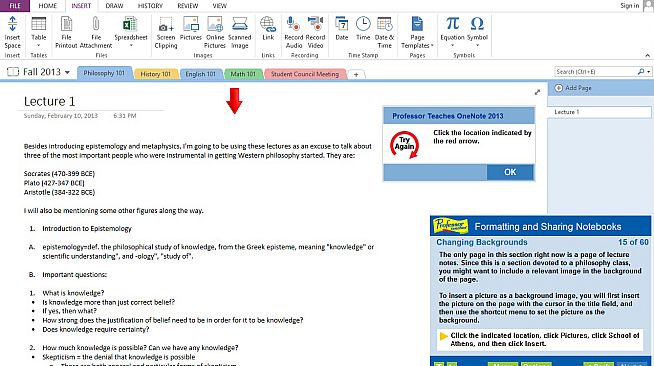Image resolution: width=654 pixels, height=366 pixels.
Task: Open the search scope dropdown arrow
Action: tap(649, 72)
